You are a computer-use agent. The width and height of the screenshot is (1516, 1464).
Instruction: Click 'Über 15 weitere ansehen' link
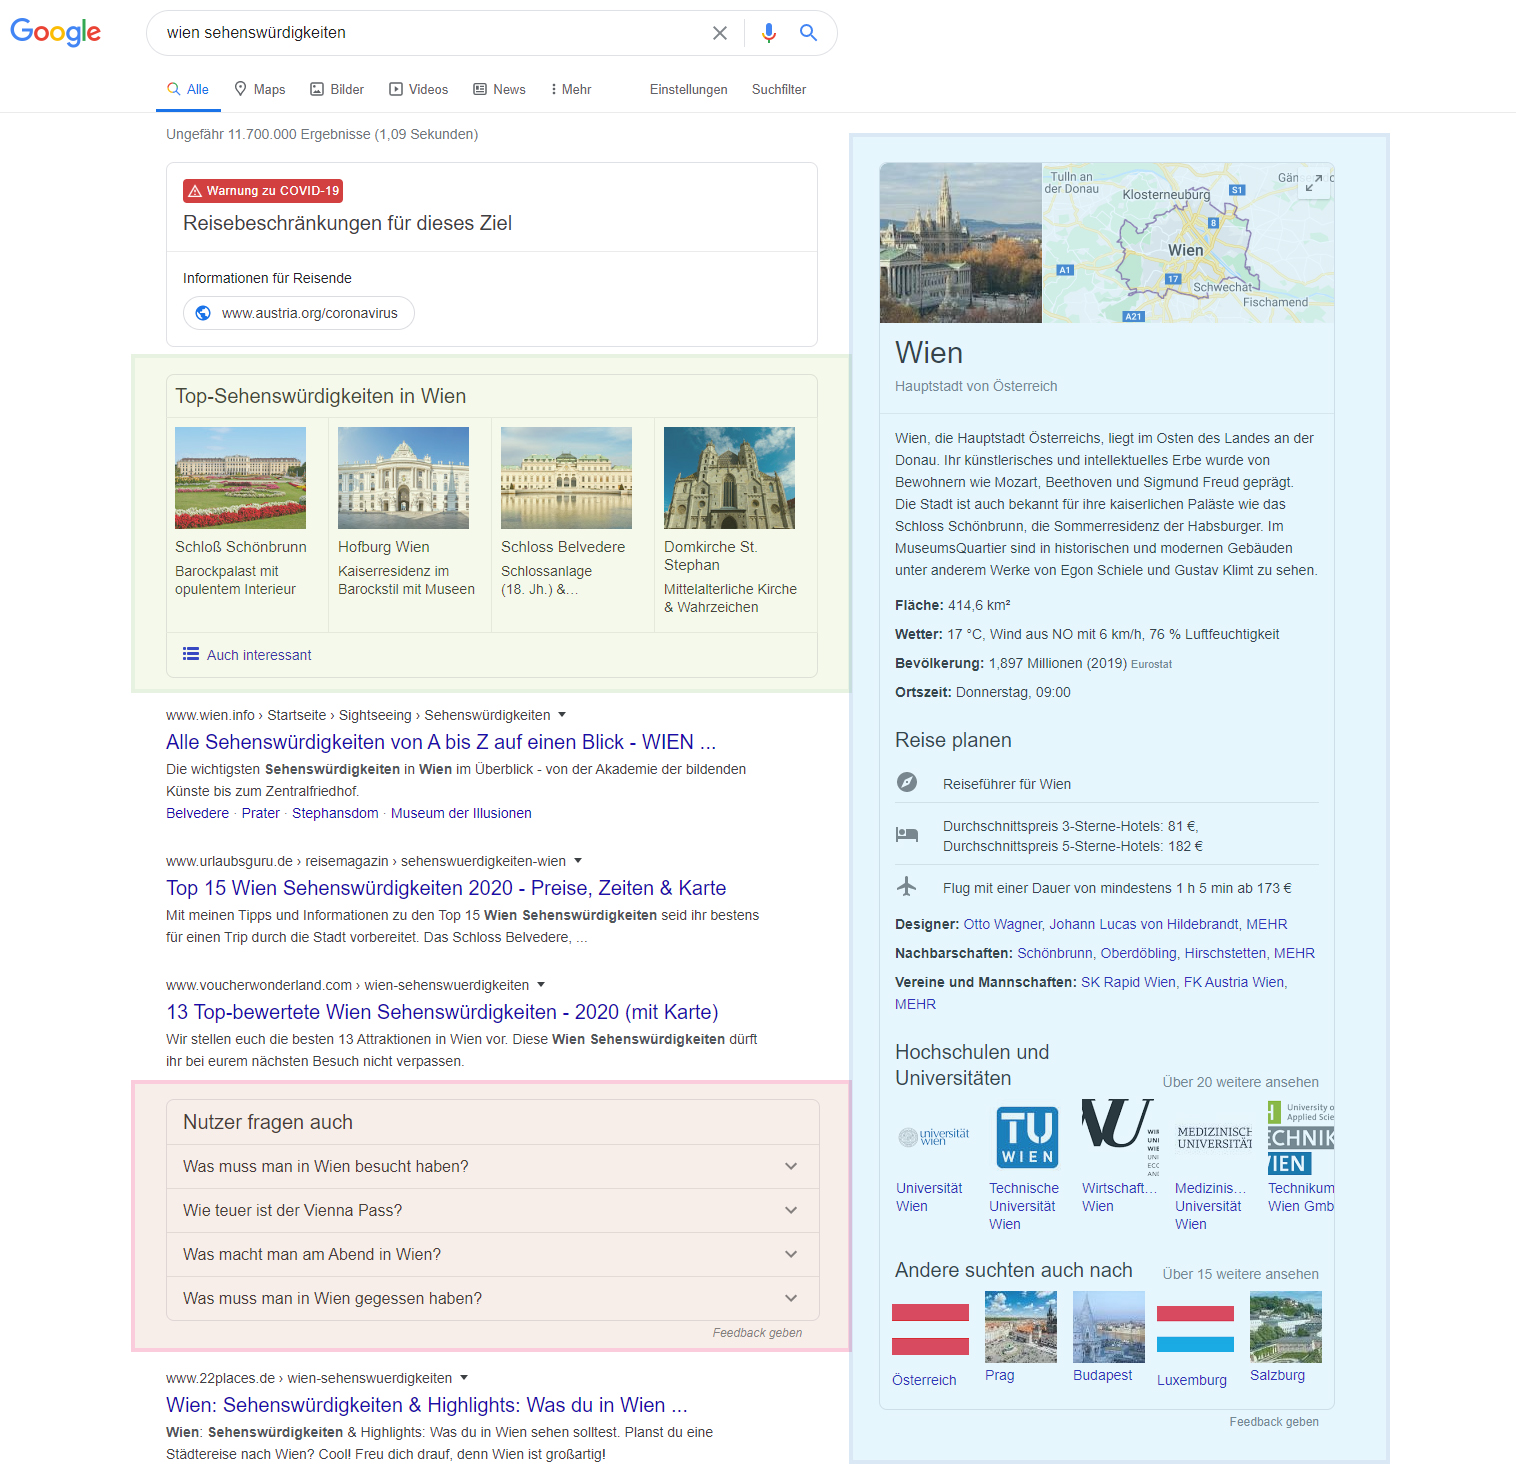point(1240,1274)
